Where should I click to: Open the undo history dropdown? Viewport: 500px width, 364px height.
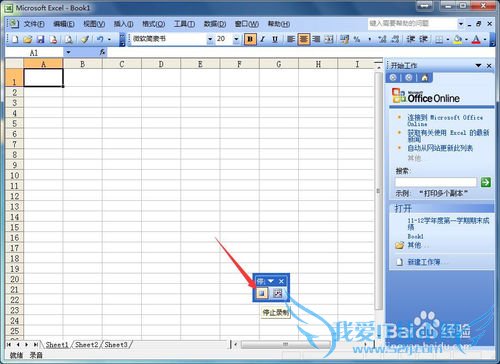pos(109,39)
